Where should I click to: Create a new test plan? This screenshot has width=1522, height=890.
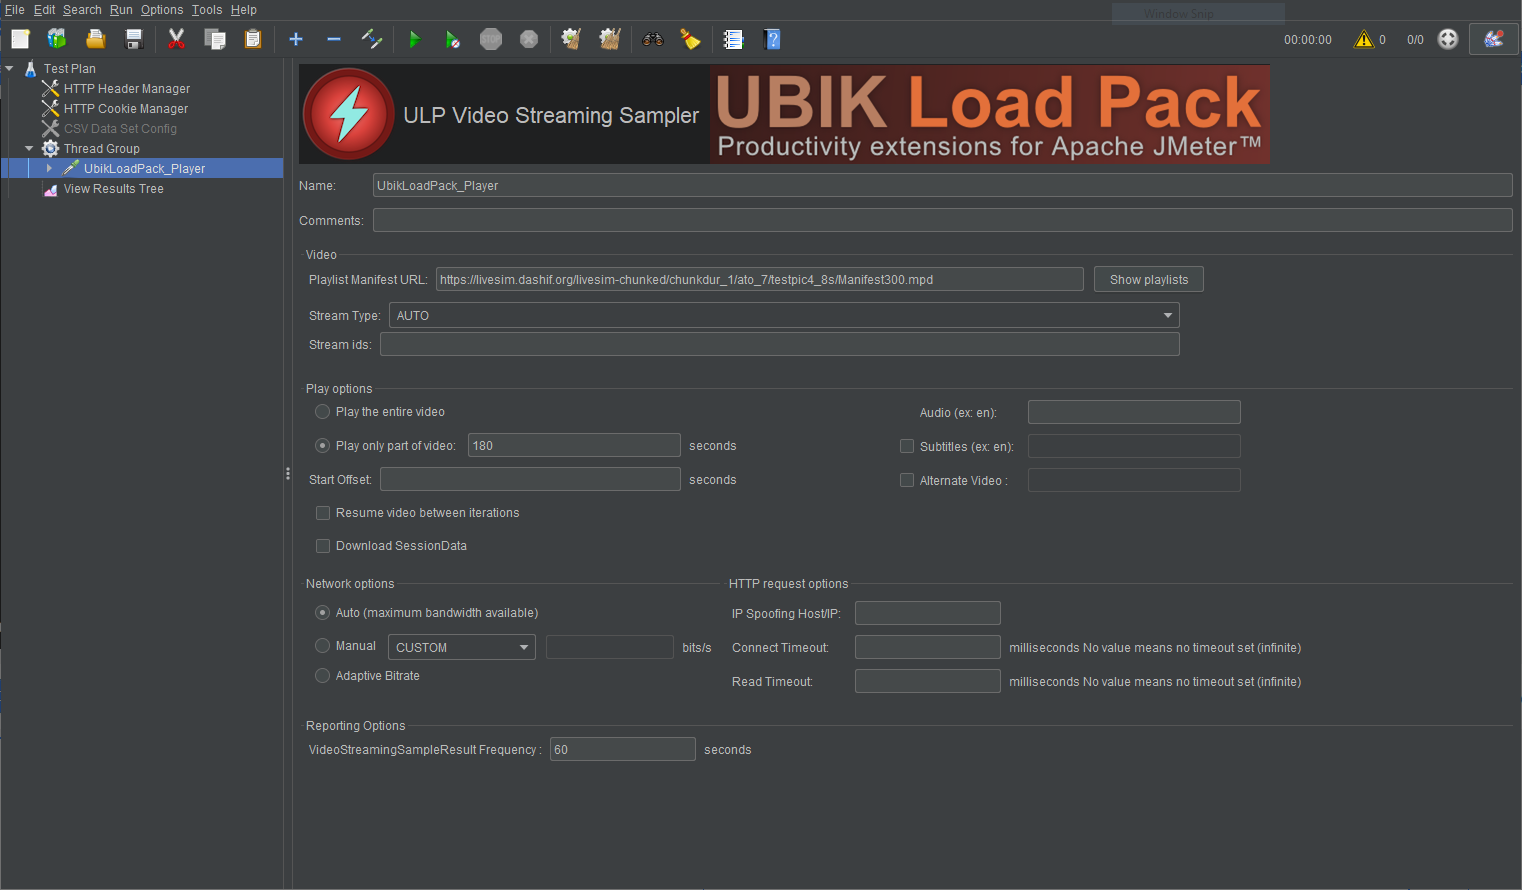pyautogui.click(x=20, y=39)
